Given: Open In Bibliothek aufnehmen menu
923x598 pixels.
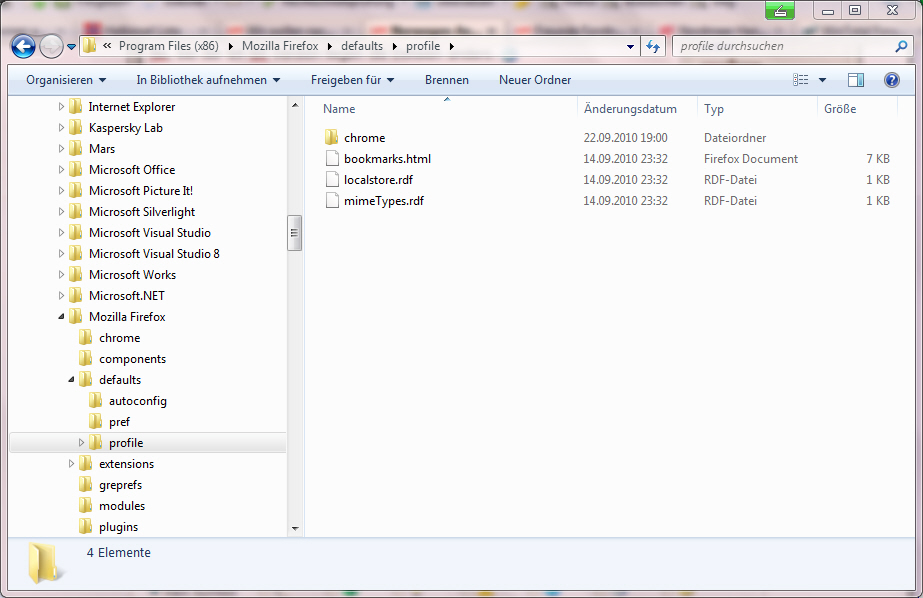Looking at the screenshot, I should 208,80.
